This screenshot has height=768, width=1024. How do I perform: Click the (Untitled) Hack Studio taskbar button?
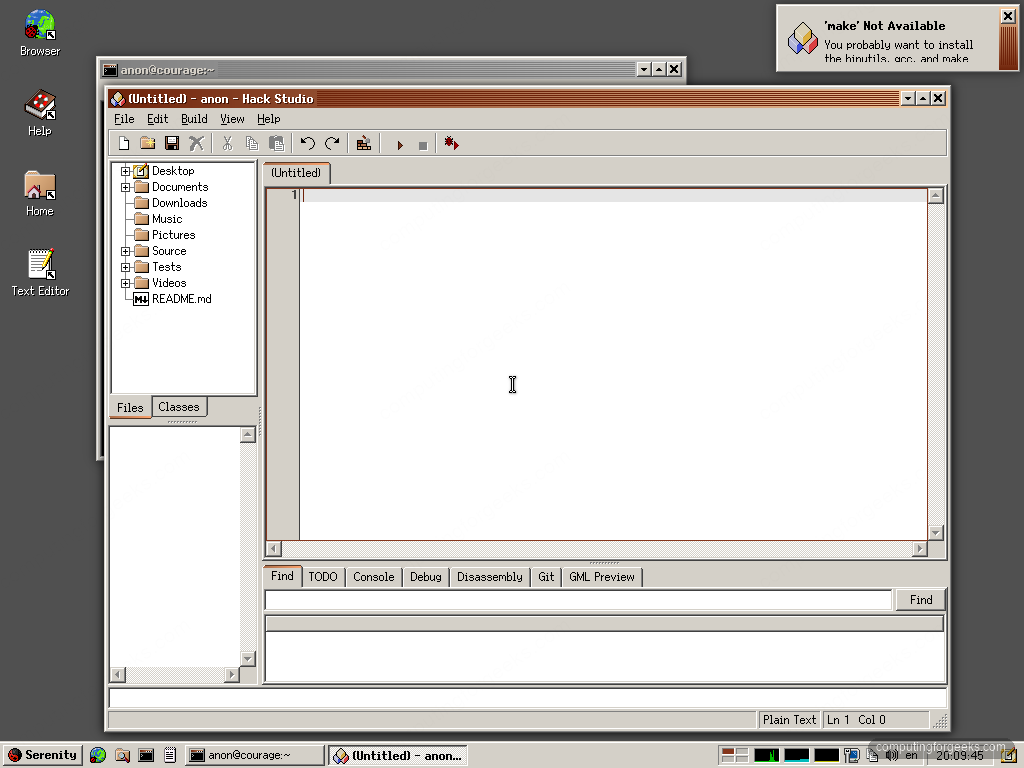[398, 756]
